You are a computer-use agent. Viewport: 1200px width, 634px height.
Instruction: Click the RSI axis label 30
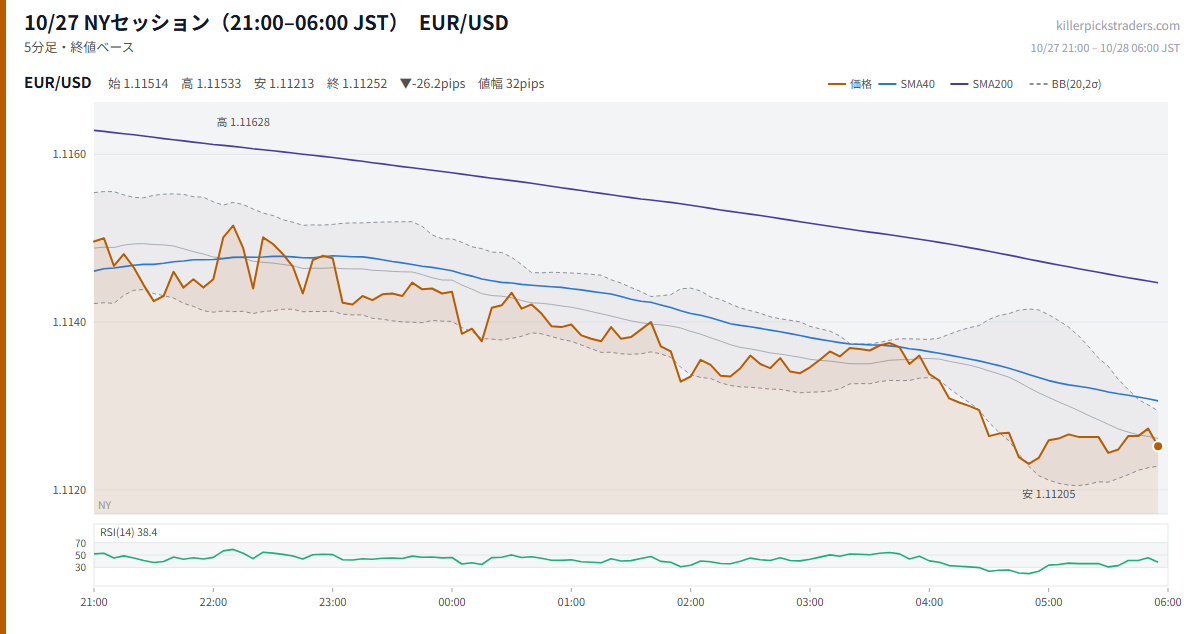[81, 567]
